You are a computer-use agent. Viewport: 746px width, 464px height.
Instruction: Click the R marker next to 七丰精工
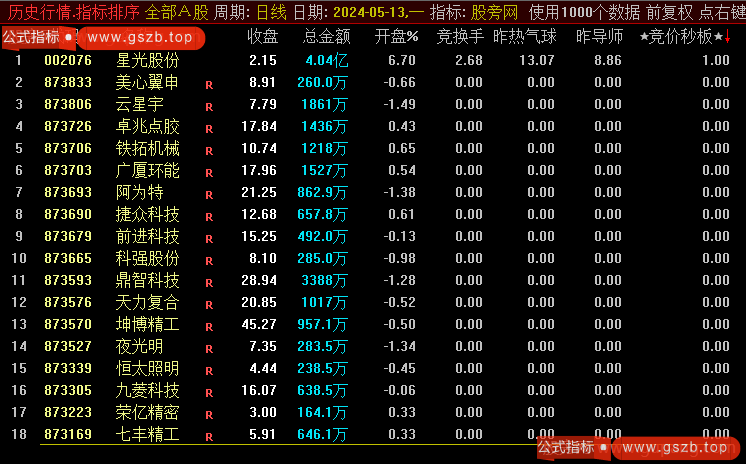[209, 436]
